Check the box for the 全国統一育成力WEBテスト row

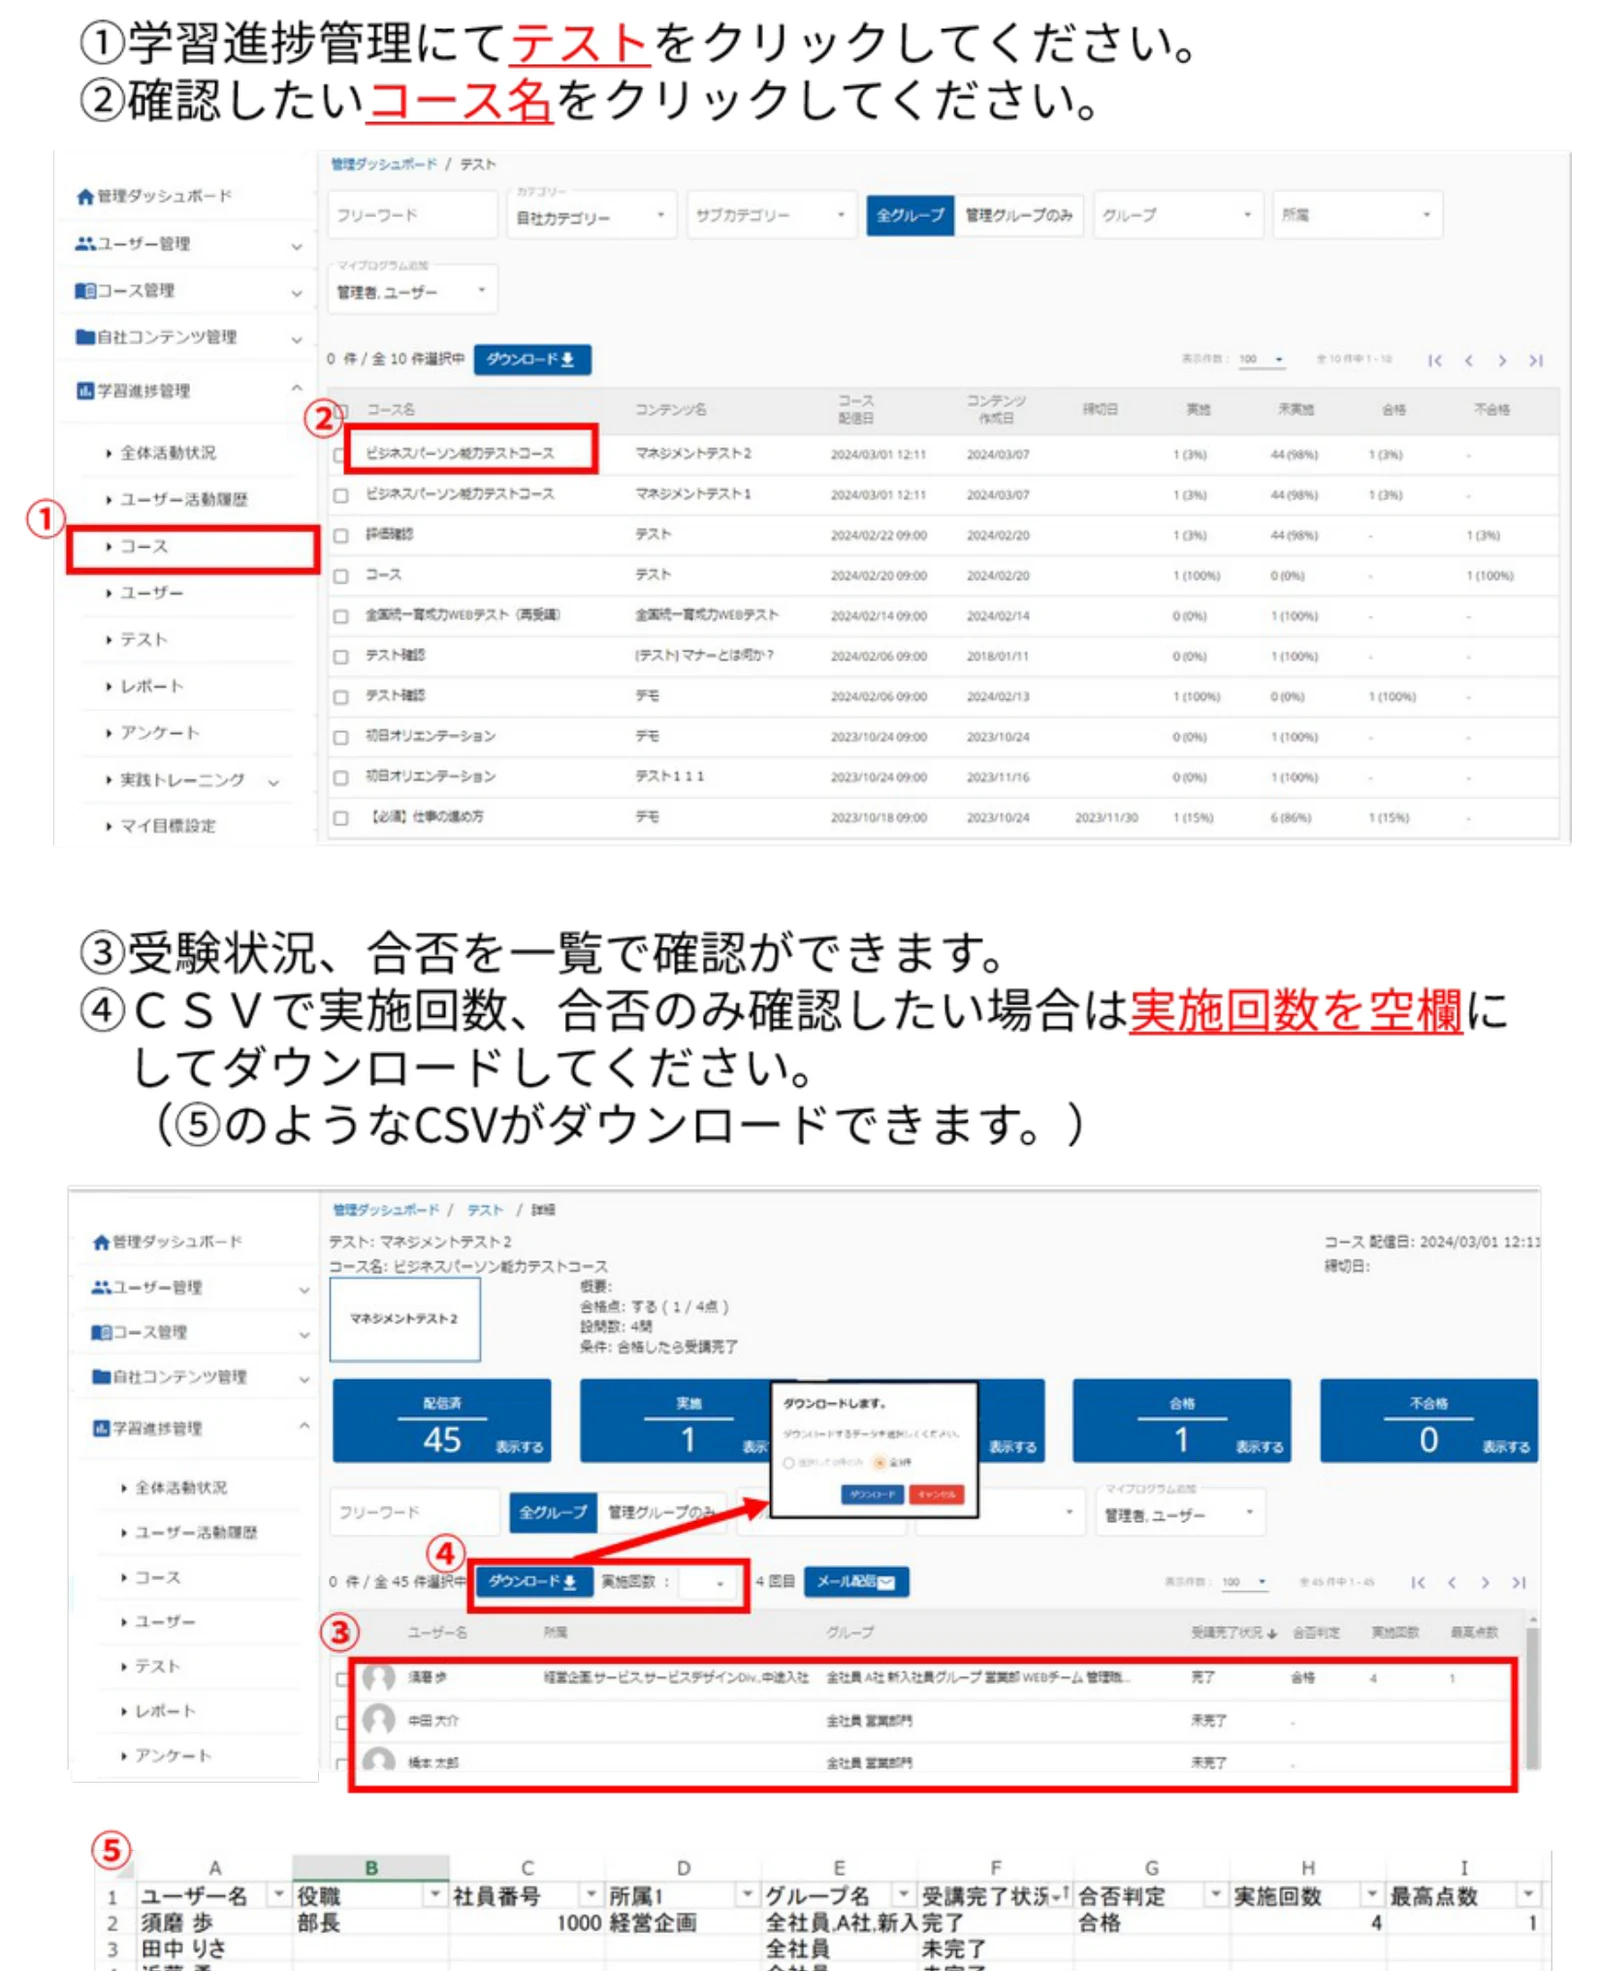click(x=341, y=616)
